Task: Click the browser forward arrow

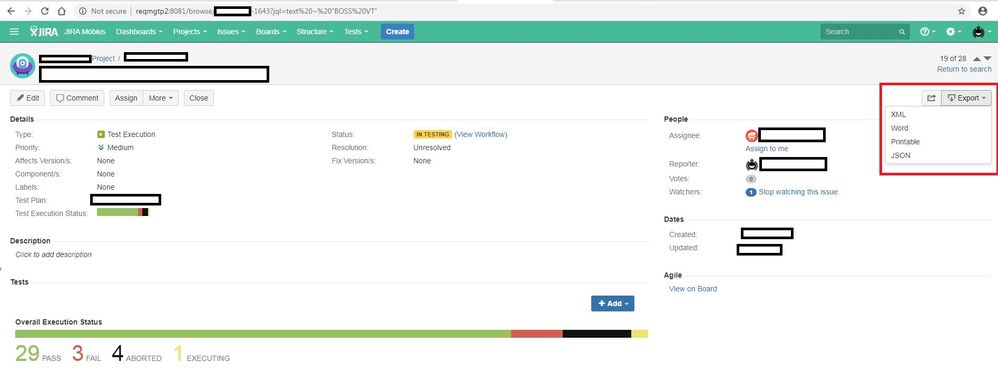Action: 28,11
